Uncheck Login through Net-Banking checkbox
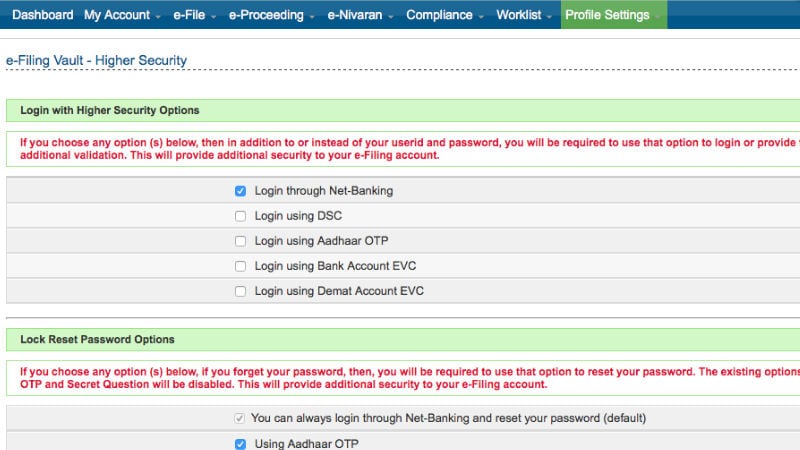The width and height of the screenshot is (800, 450). [x=240, y=191]
